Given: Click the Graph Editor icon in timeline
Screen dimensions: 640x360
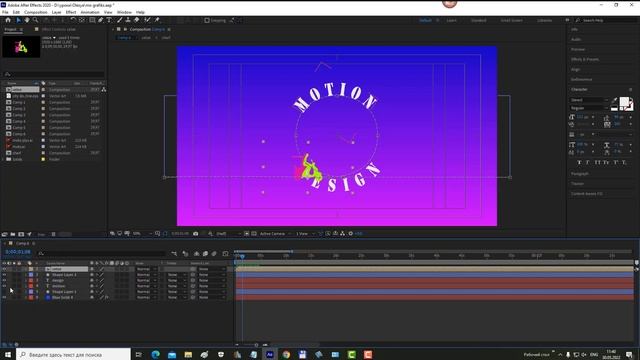Looking at the screenshot, I should (225, 253).
